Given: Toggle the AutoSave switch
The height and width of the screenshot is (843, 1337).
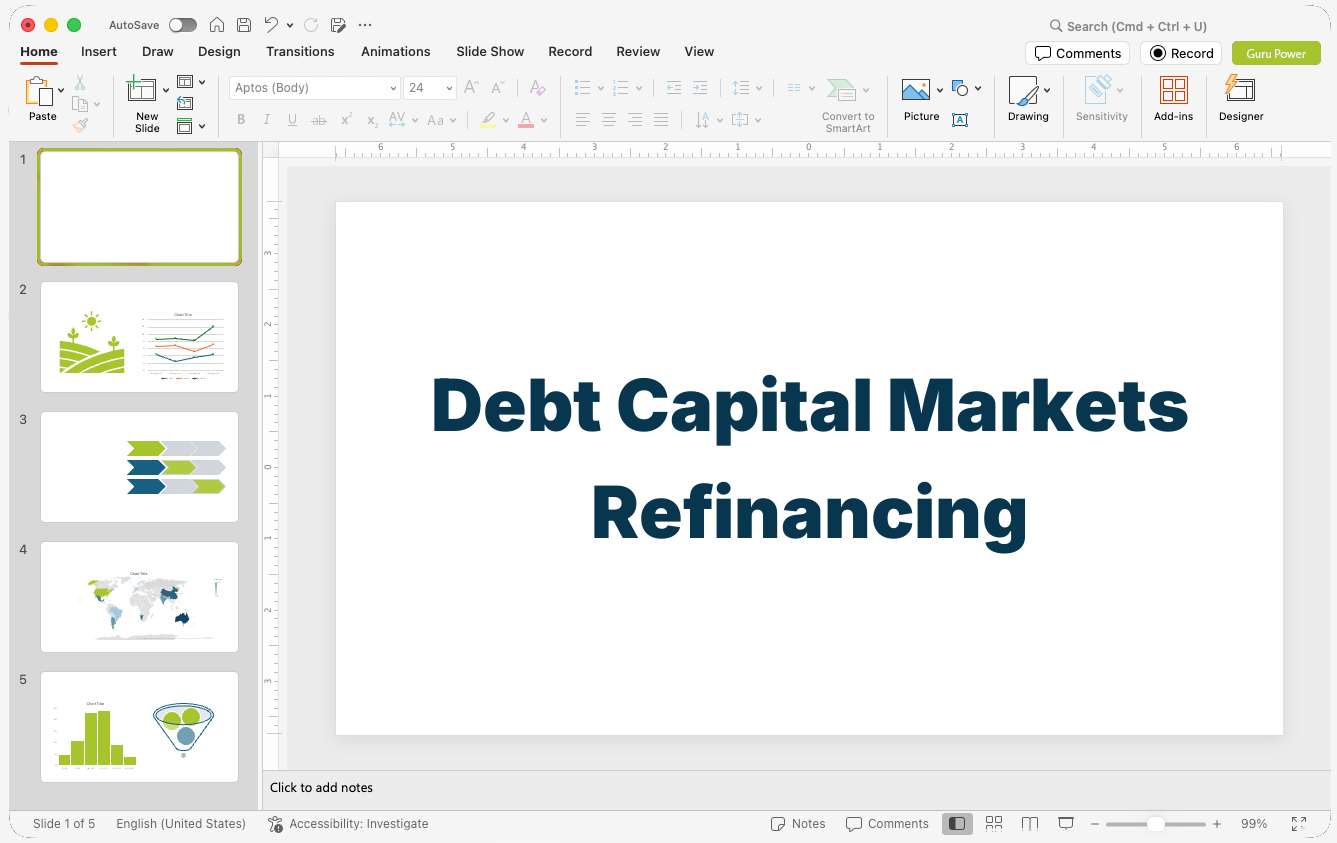Looking at the screenshot, I should [183, 25].
